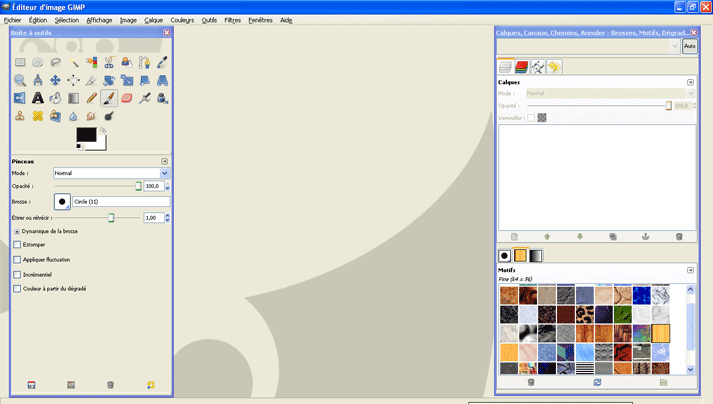The image size is (713, 404).
Task: Enable the Estomper checkbox
Action: [17, 245]
